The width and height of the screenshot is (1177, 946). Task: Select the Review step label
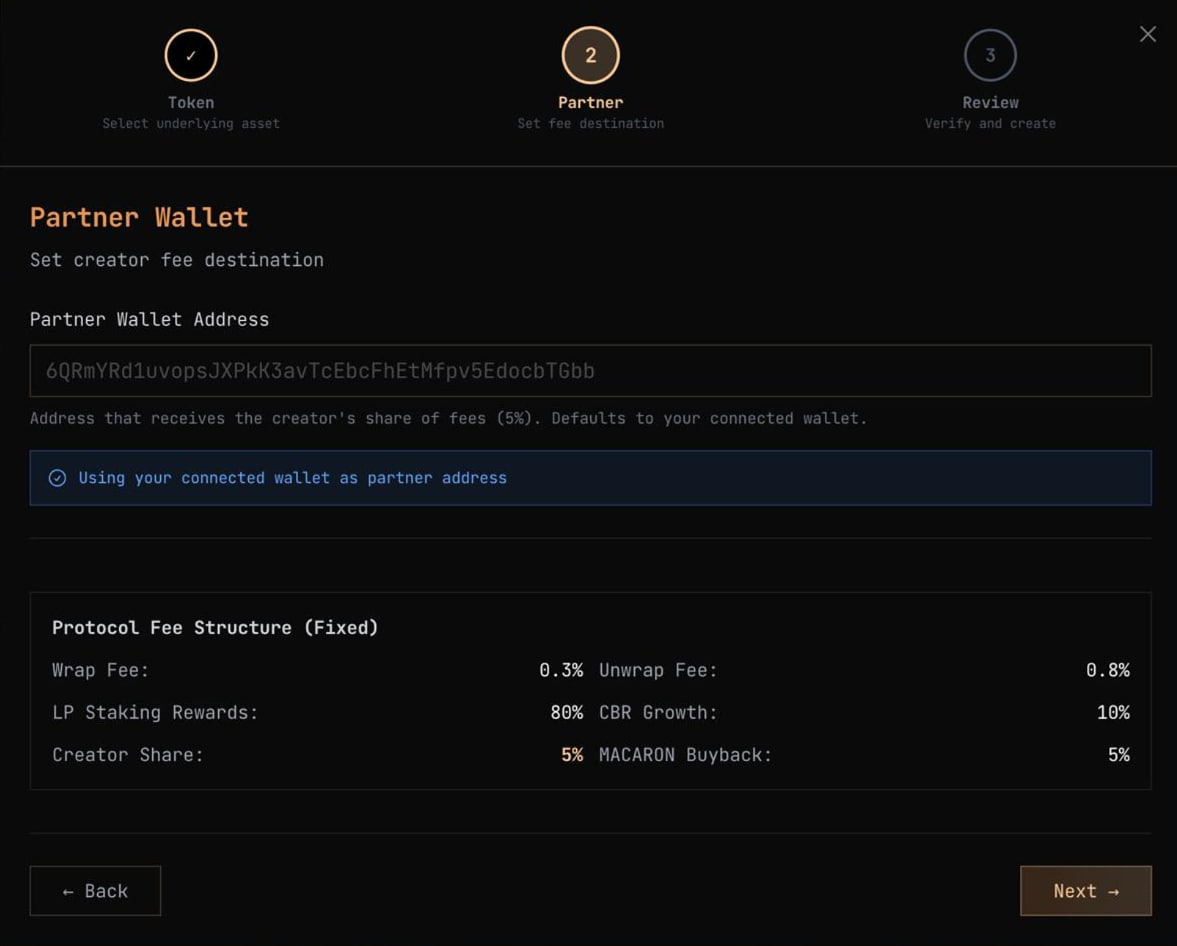pyautogui.click(x=990, y=102)
